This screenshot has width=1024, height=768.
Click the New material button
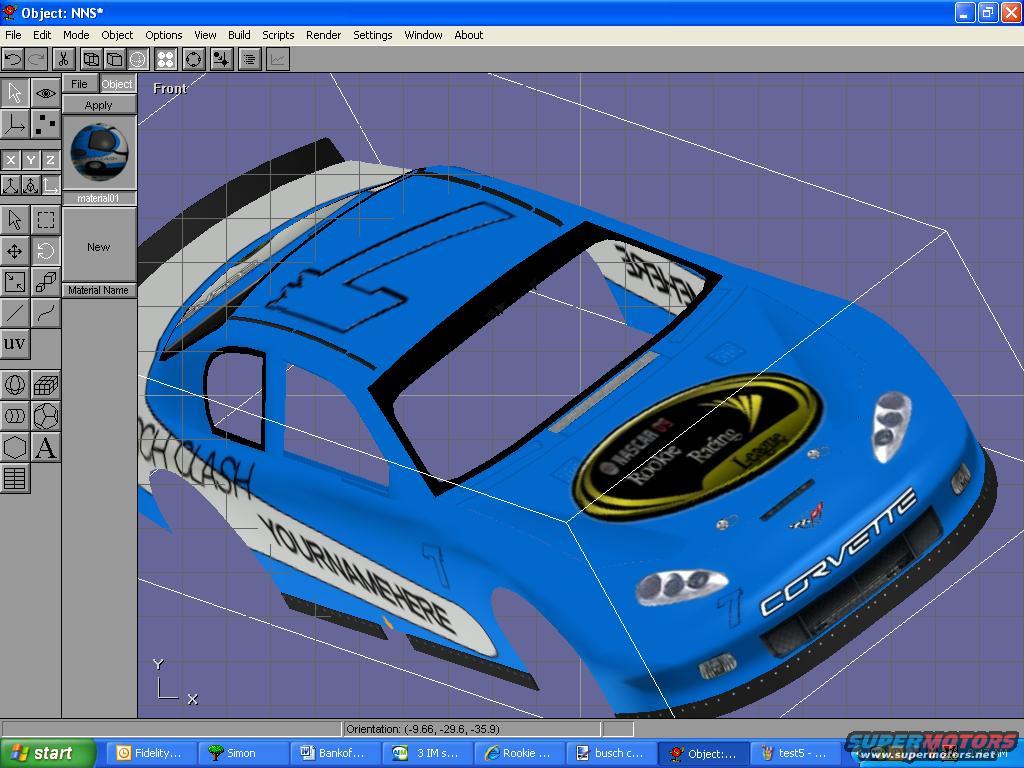[99, 247]
